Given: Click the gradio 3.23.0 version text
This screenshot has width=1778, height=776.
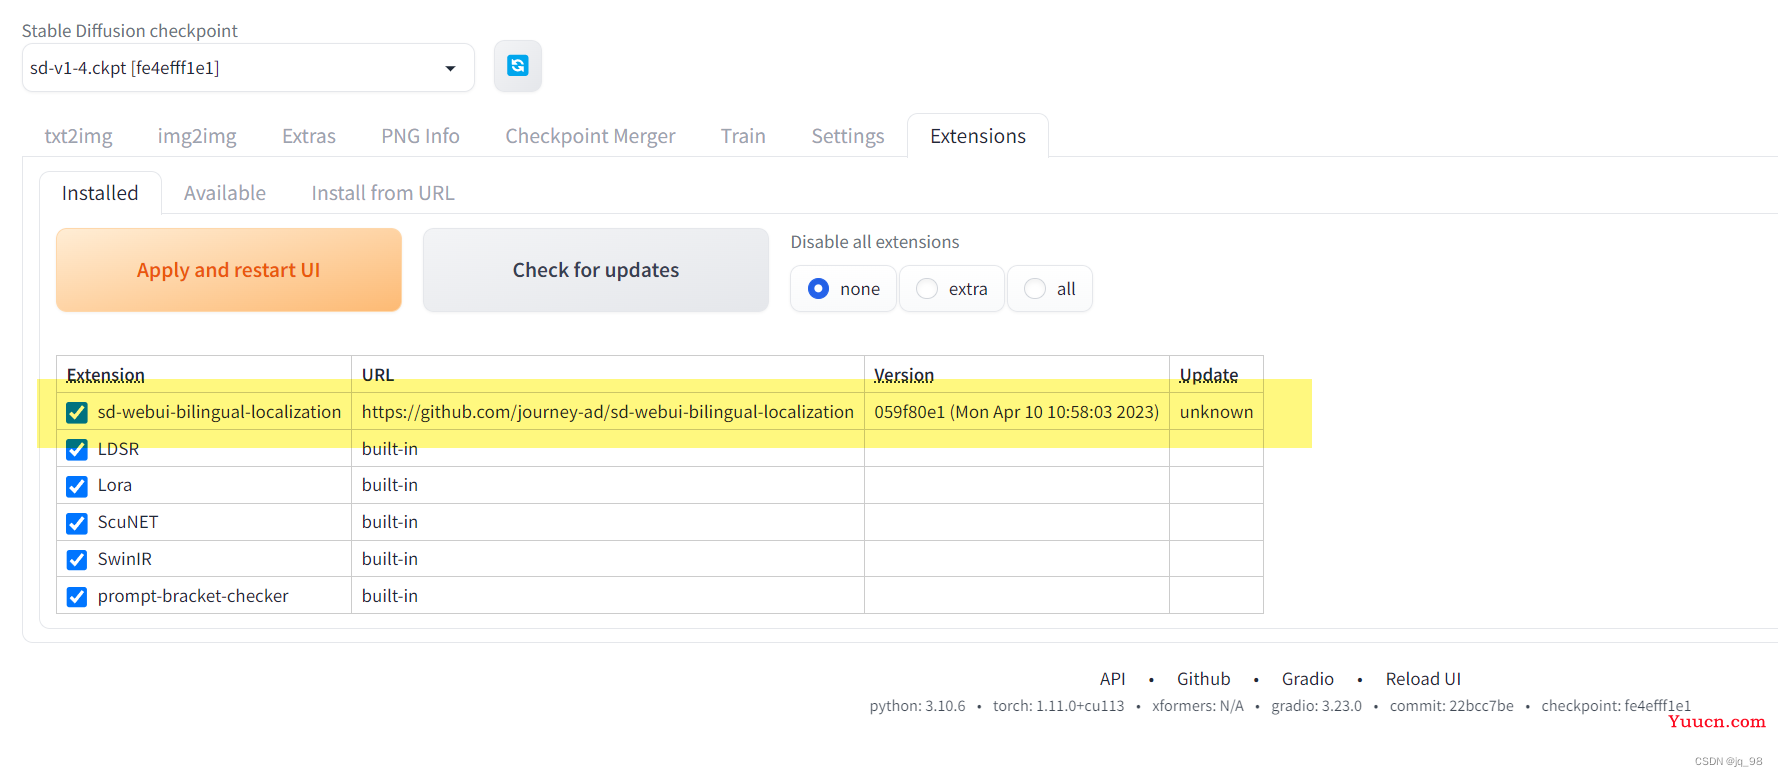Looking at the screenshot, I should (x=1316, y=706).
